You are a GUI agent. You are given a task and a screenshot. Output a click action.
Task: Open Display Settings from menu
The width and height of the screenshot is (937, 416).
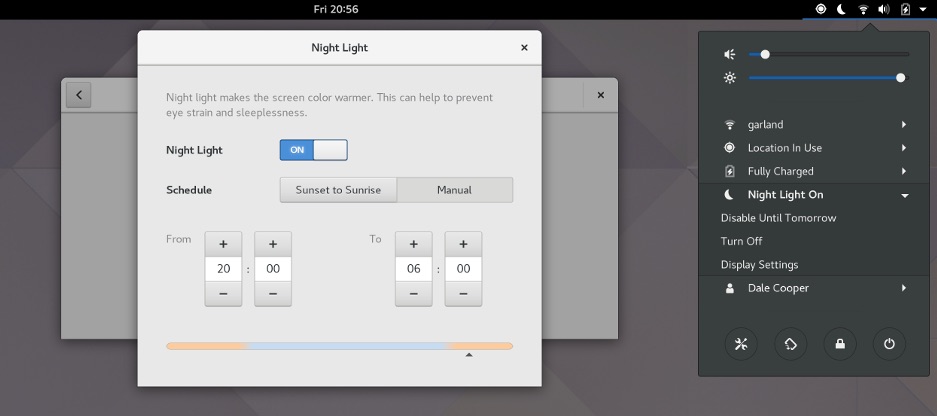pyautogui.click(x=759, y=265)
